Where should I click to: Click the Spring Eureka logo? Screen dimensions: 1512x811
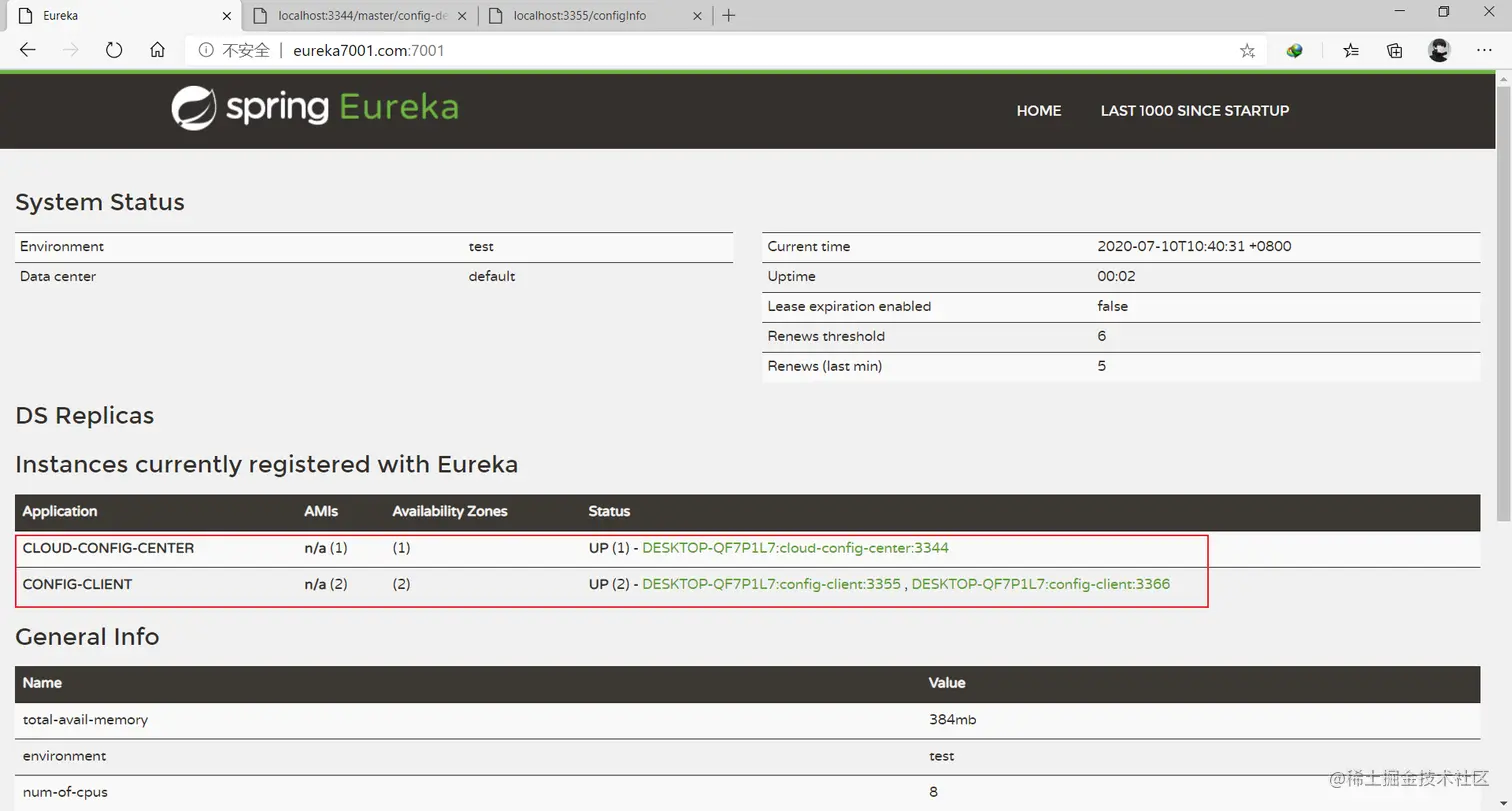(x=314, y=109)
